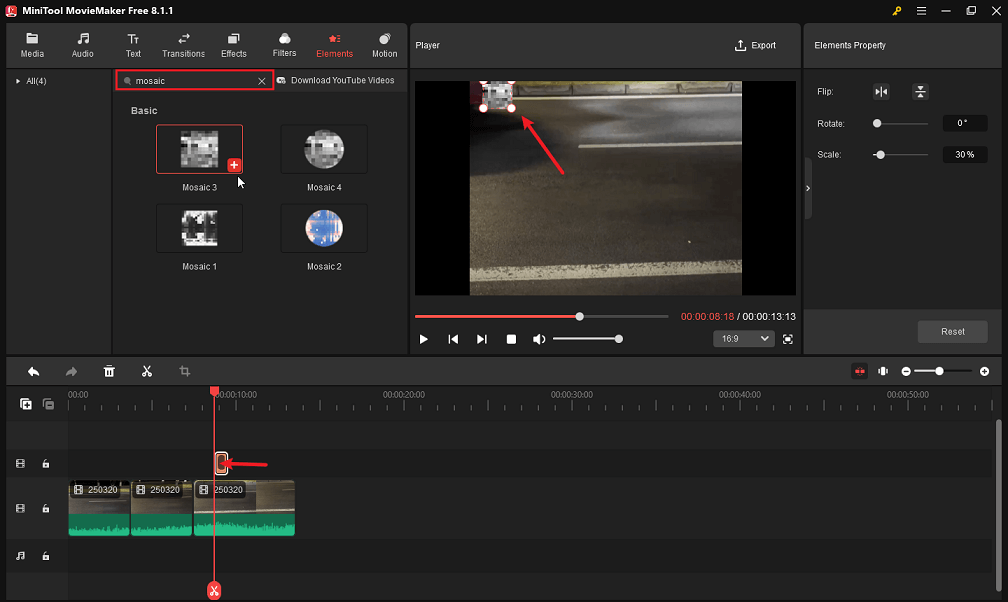
Task: Toggle the timeline snapping icon
Action: pyautogui.click(x=860, y=371)
